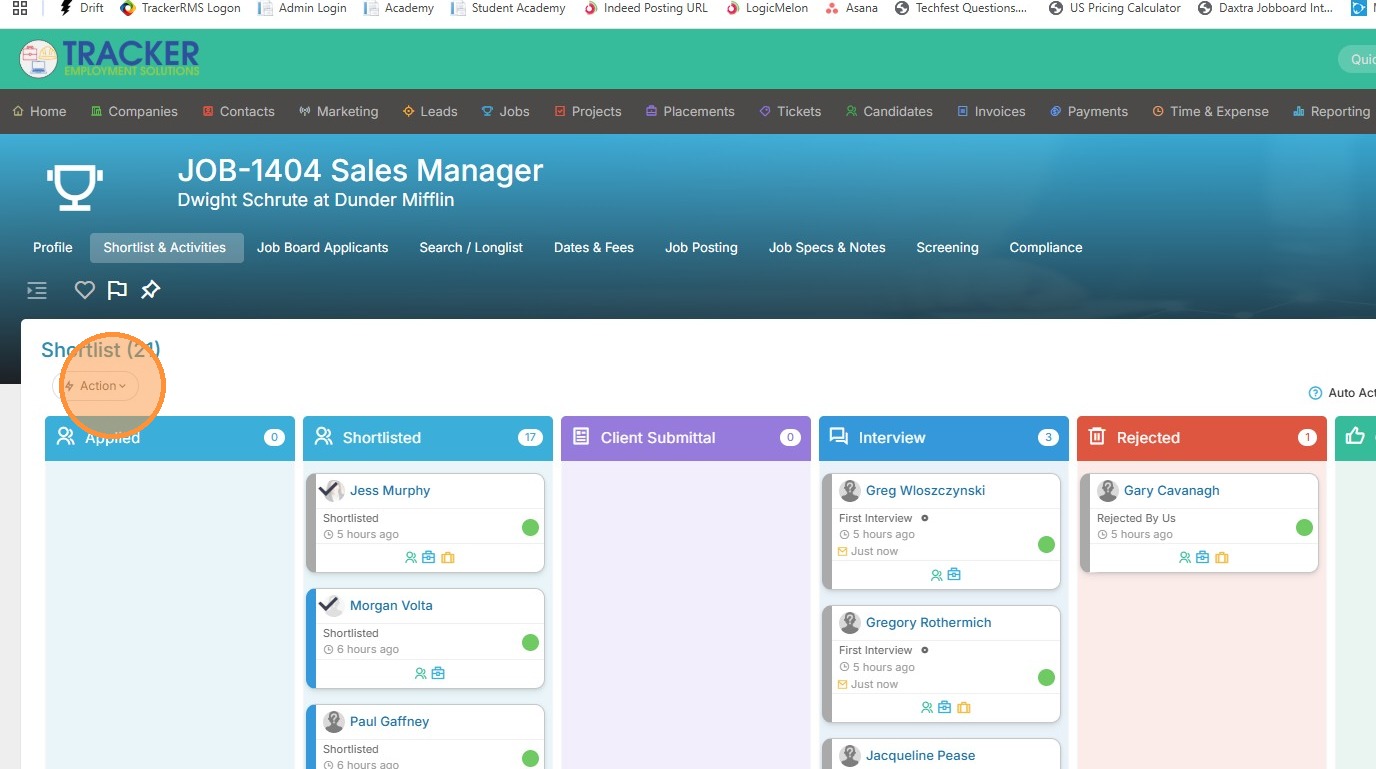This screenshot has height=769, width=1376.
Task: Click the people icon in the Shortlisted header
Action: click(323, 437)
